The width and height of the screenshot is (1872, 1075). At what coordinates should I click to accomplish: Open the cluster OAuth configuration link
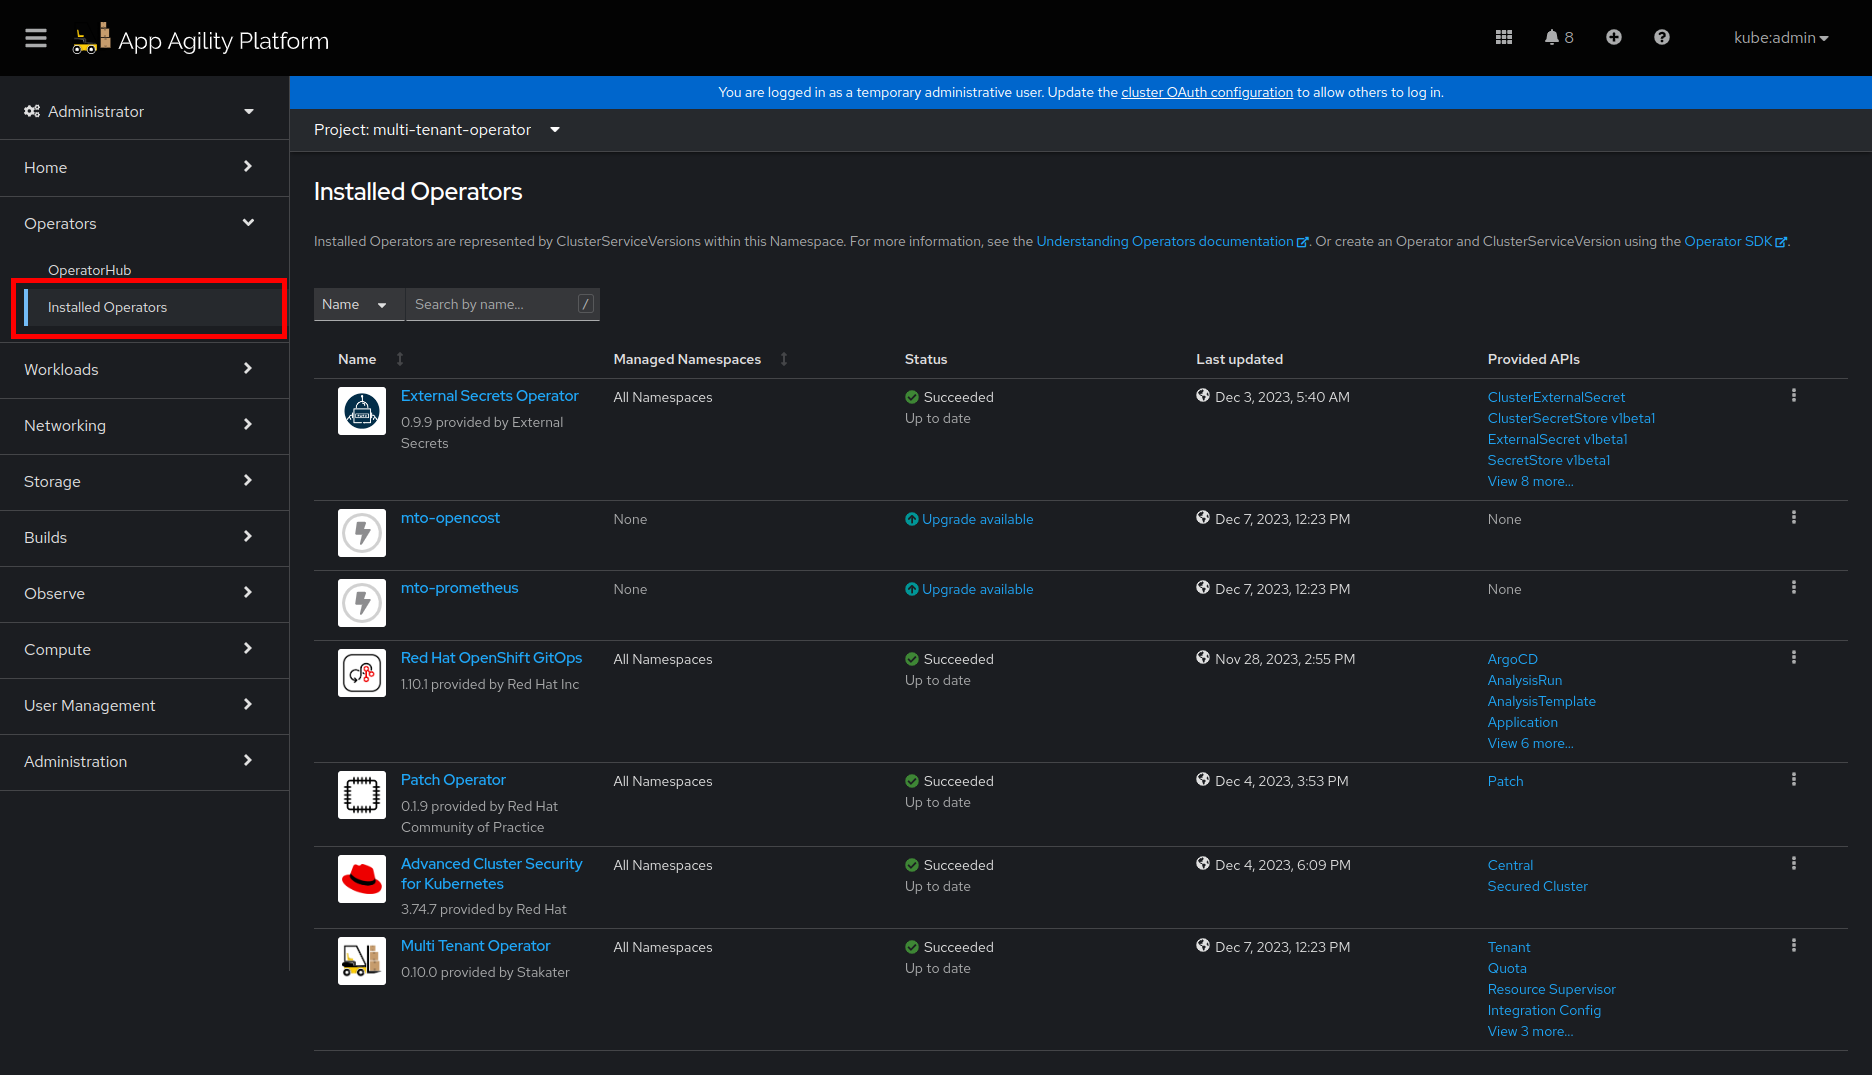1206,92
